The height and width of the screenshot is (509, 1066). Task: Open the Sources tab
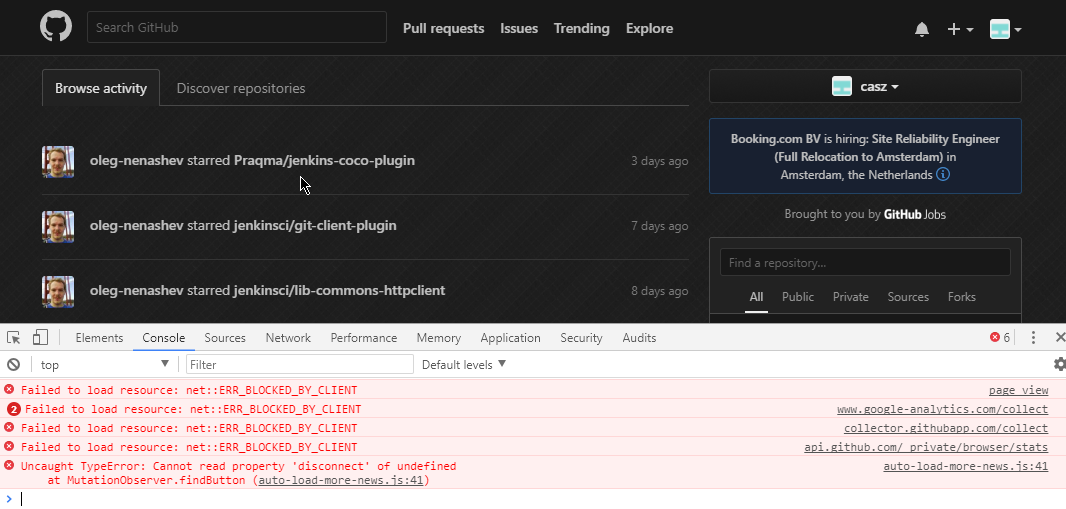point(225,338)
